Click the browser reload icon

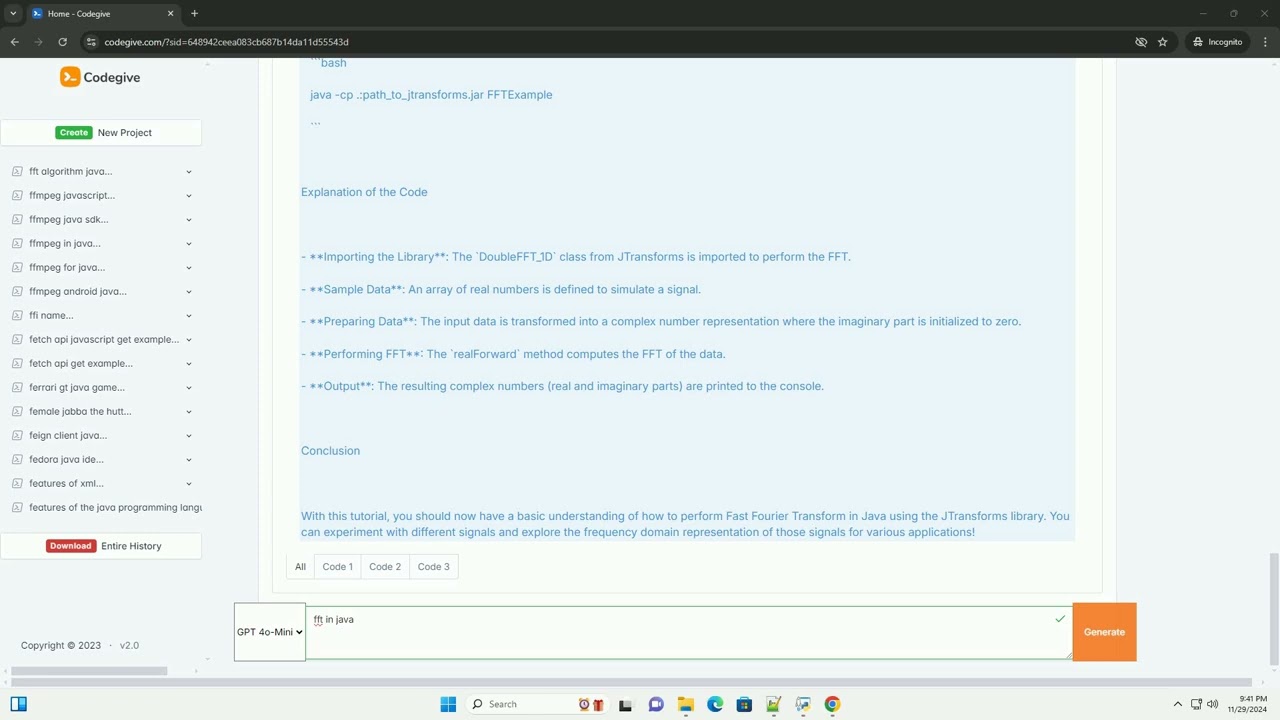click(x=62, y=42)
